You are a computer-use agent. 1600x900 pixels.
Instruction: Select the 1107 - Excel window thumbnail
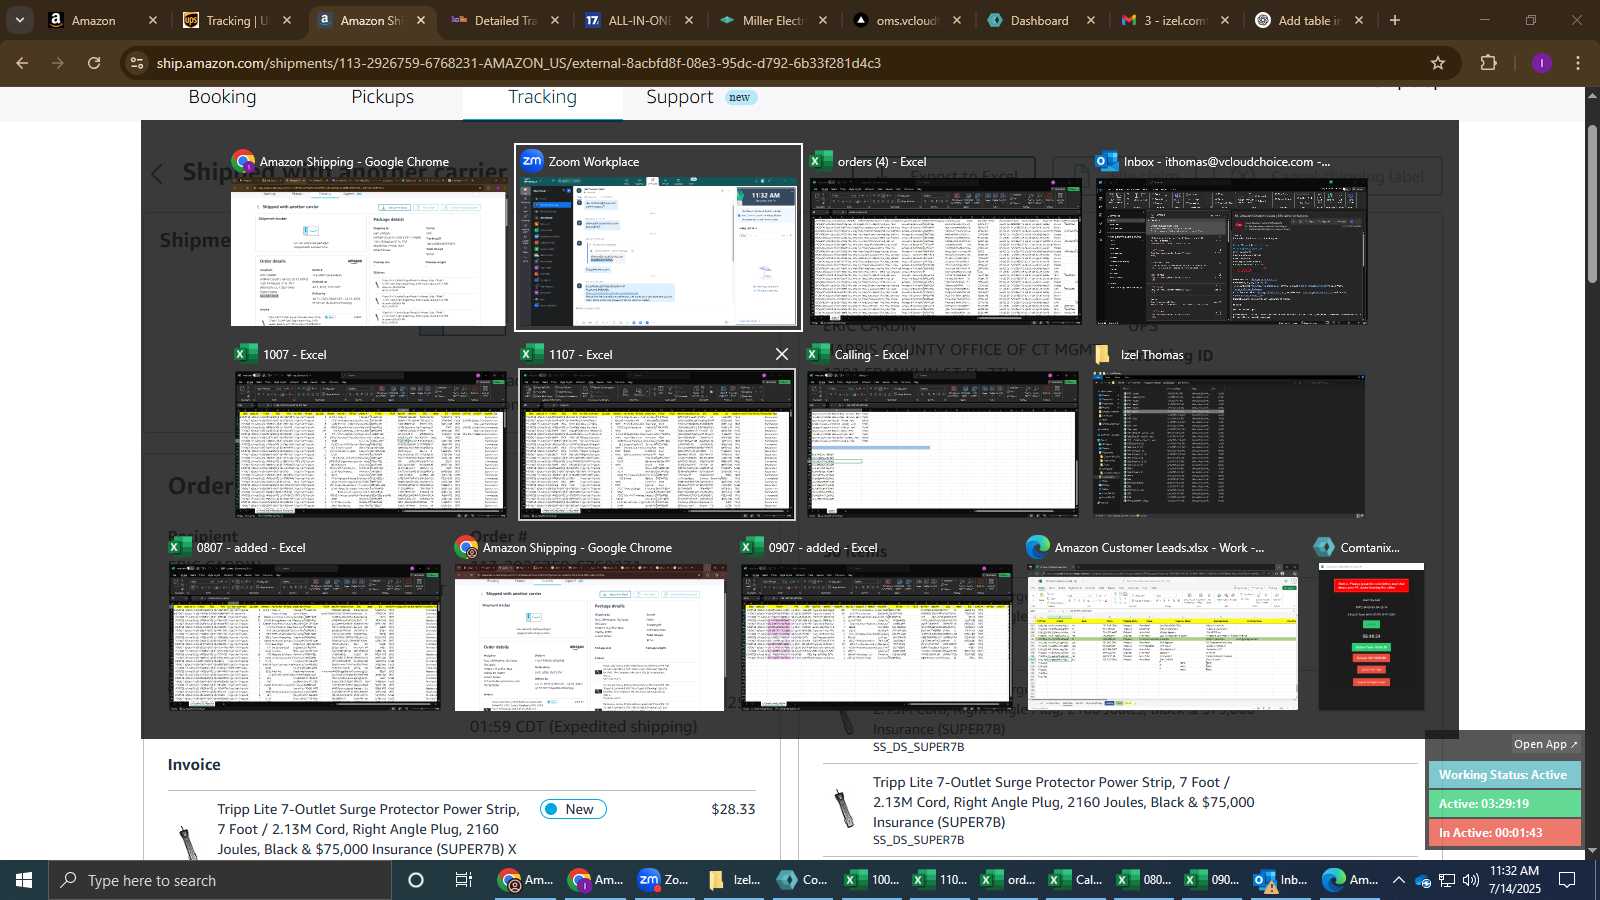point(657,430)
